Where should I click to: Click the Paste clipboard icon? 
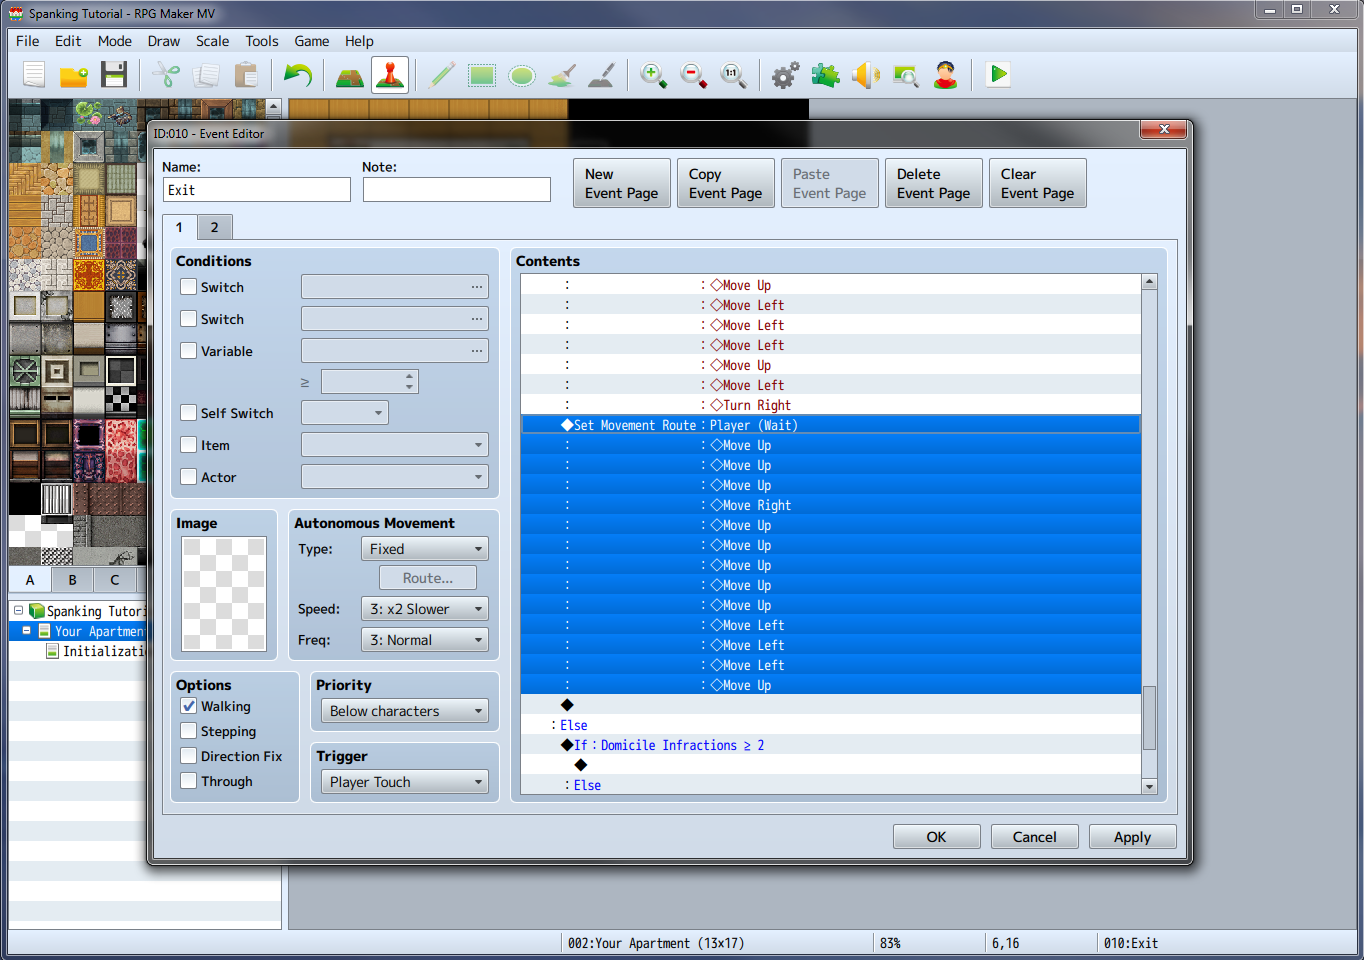(246, 75)
